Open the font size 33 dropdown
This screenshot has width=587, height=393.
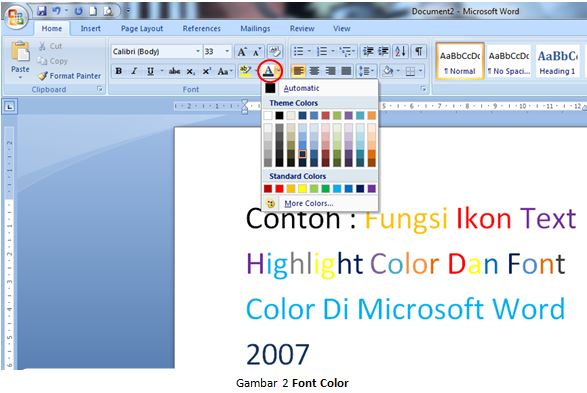click(227, 51)
